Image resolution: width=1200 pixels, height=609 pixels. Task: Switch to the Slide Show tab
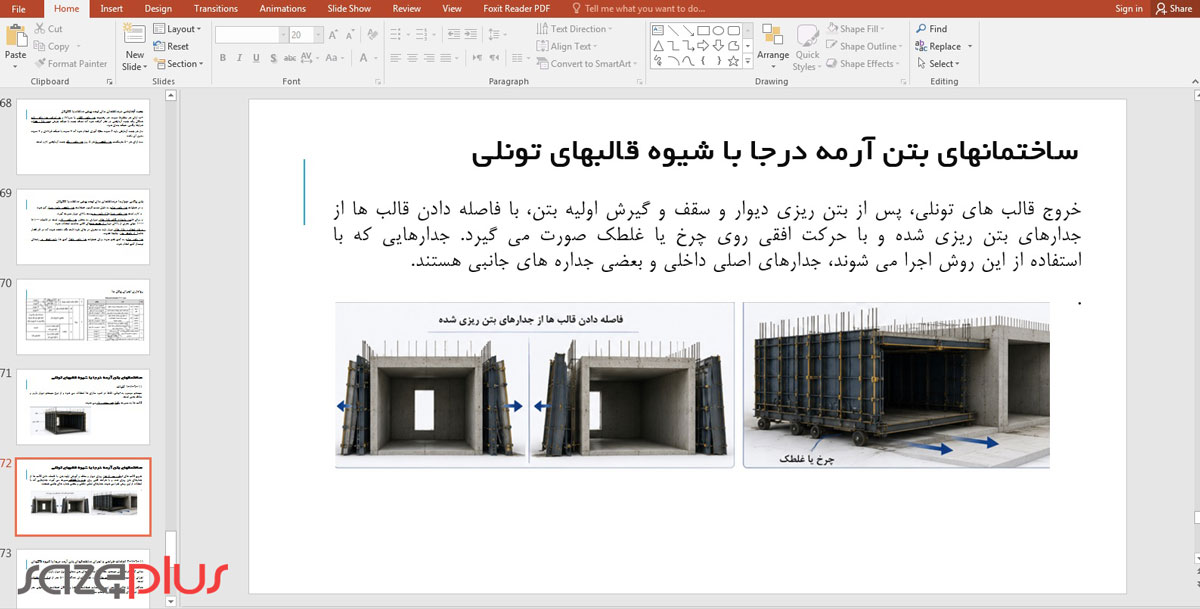[347, 8]
